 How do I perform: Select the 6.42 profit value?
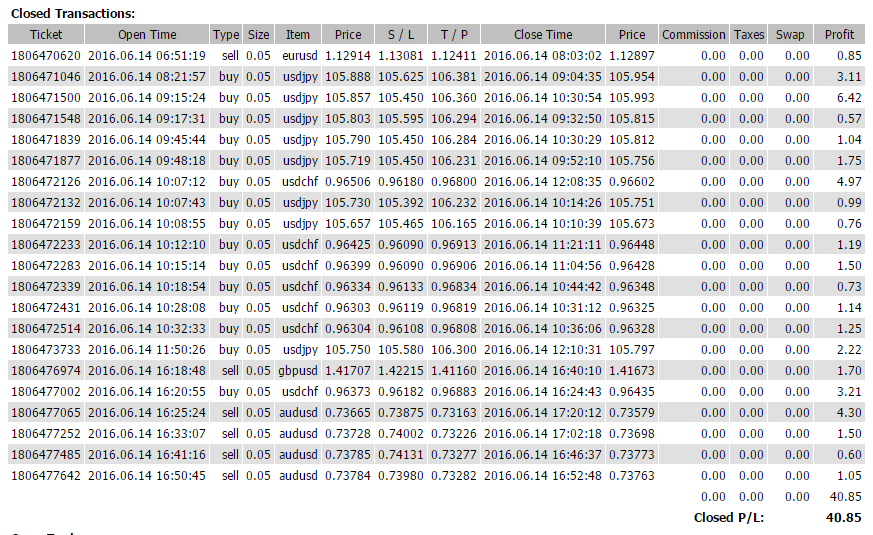848,97
